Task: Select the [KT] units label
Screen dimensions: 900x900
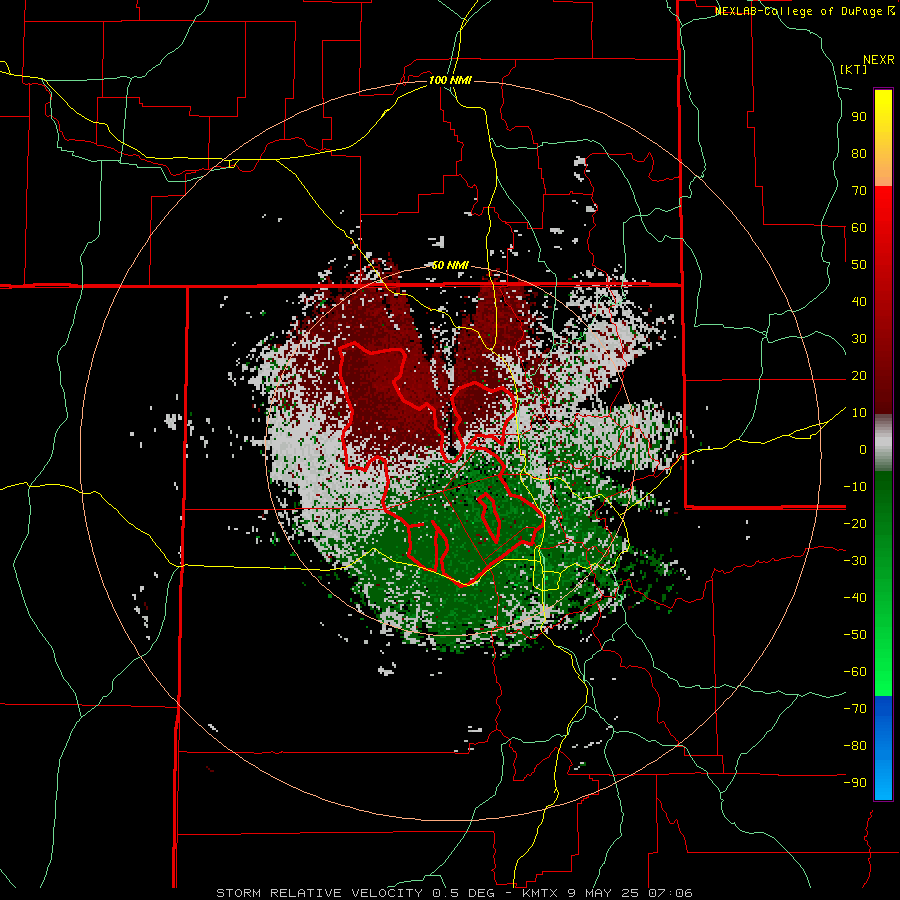Action: pyautogui.click(x=854, y=69)
